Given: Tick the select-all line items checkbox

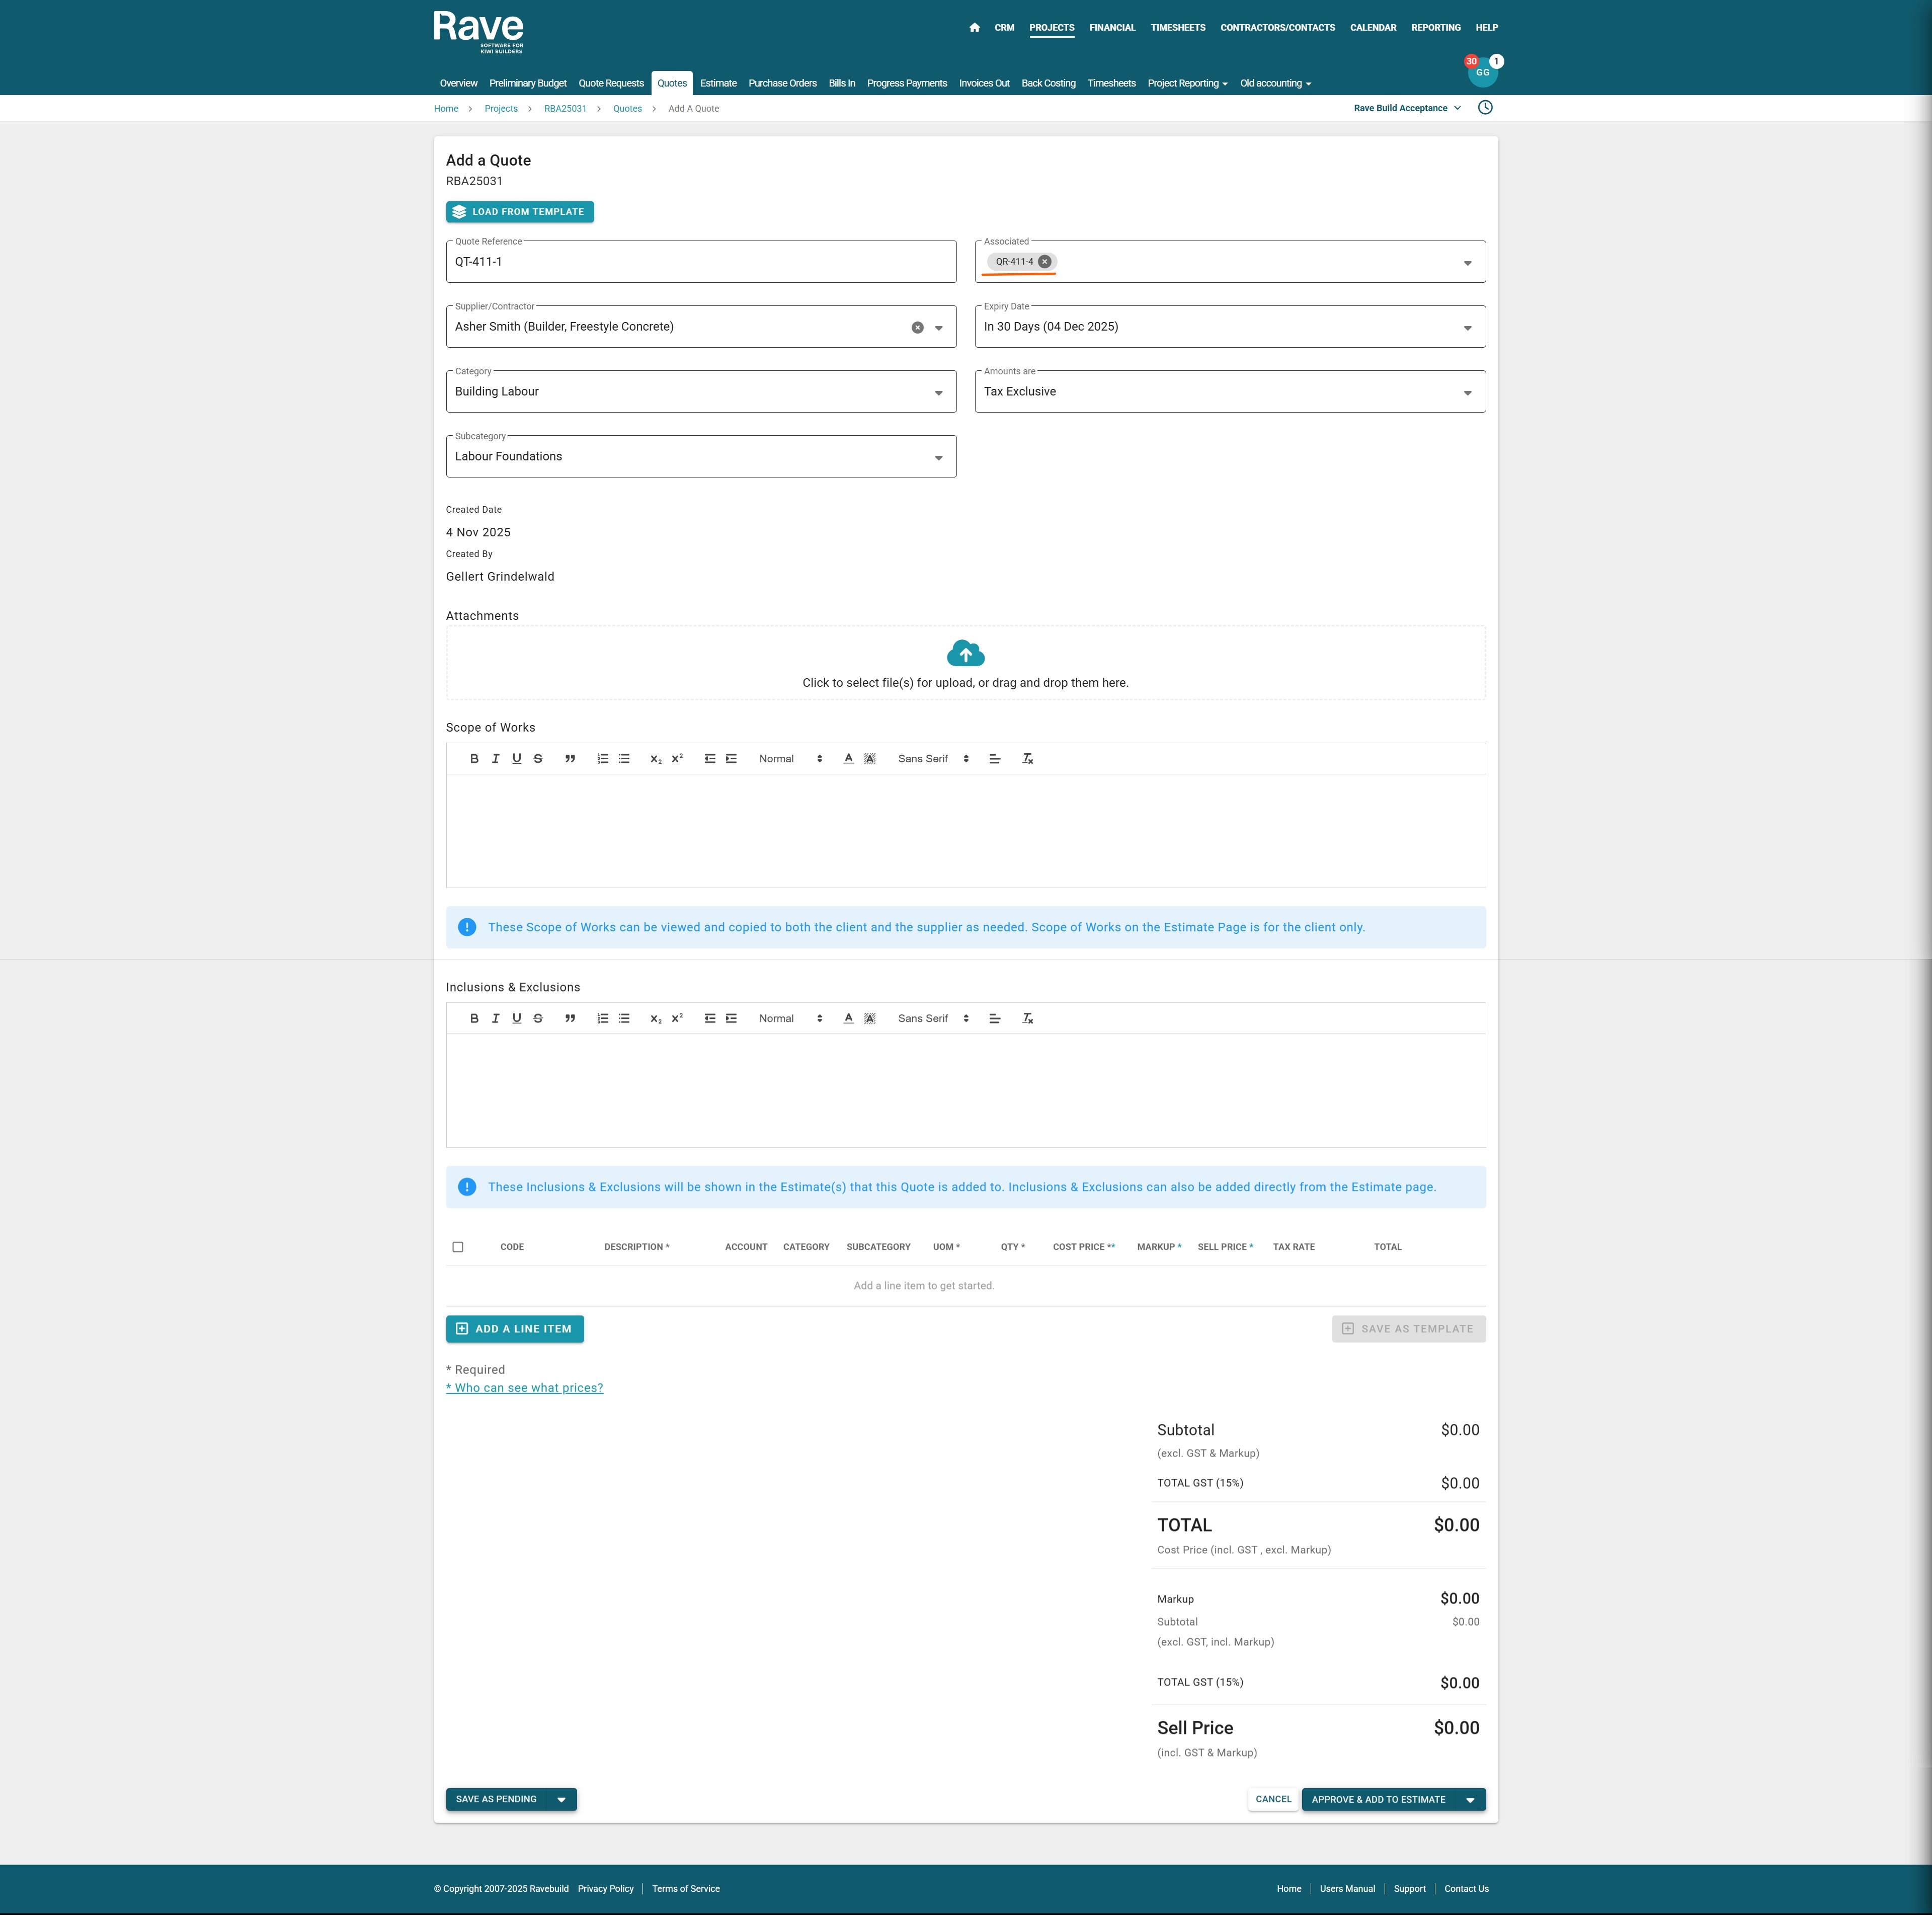Looking at the screenshot, I should (x=458, y=1247).
